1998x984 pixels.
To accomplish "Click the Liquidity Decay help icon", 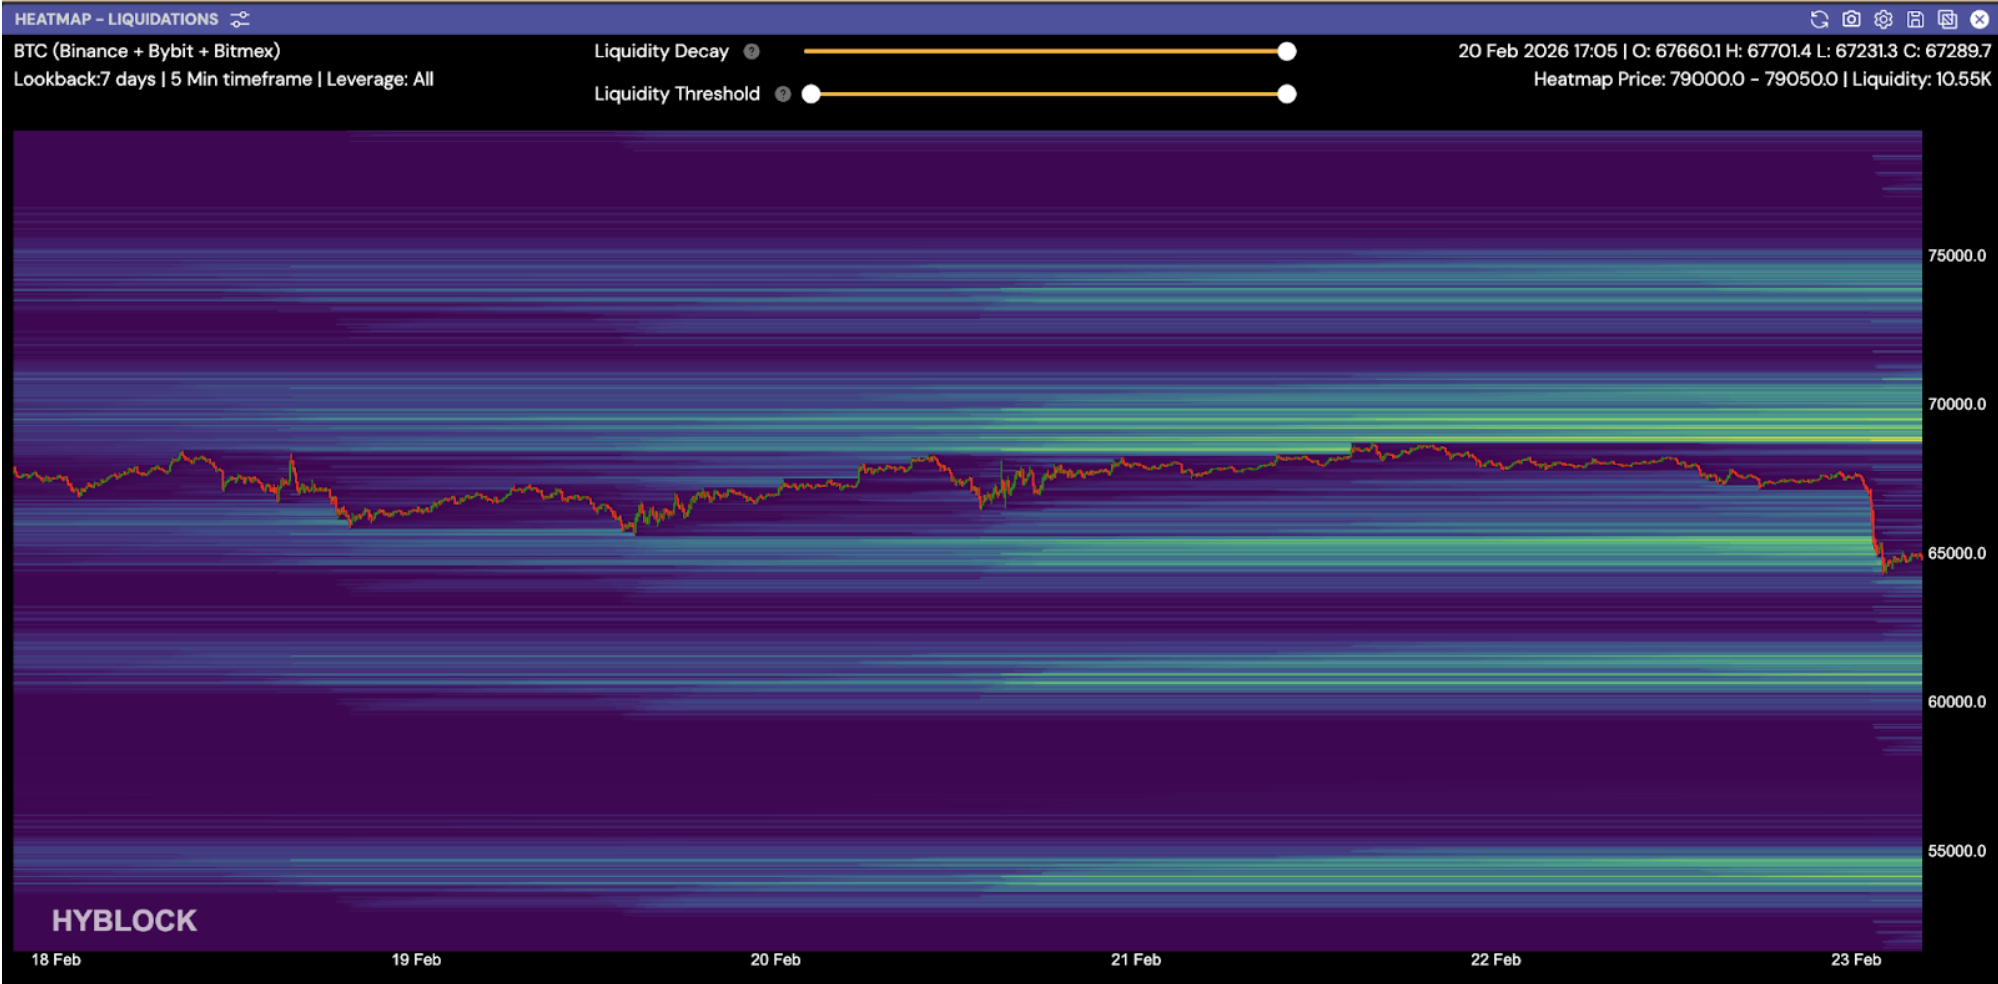I will click(x=752, y=51).
